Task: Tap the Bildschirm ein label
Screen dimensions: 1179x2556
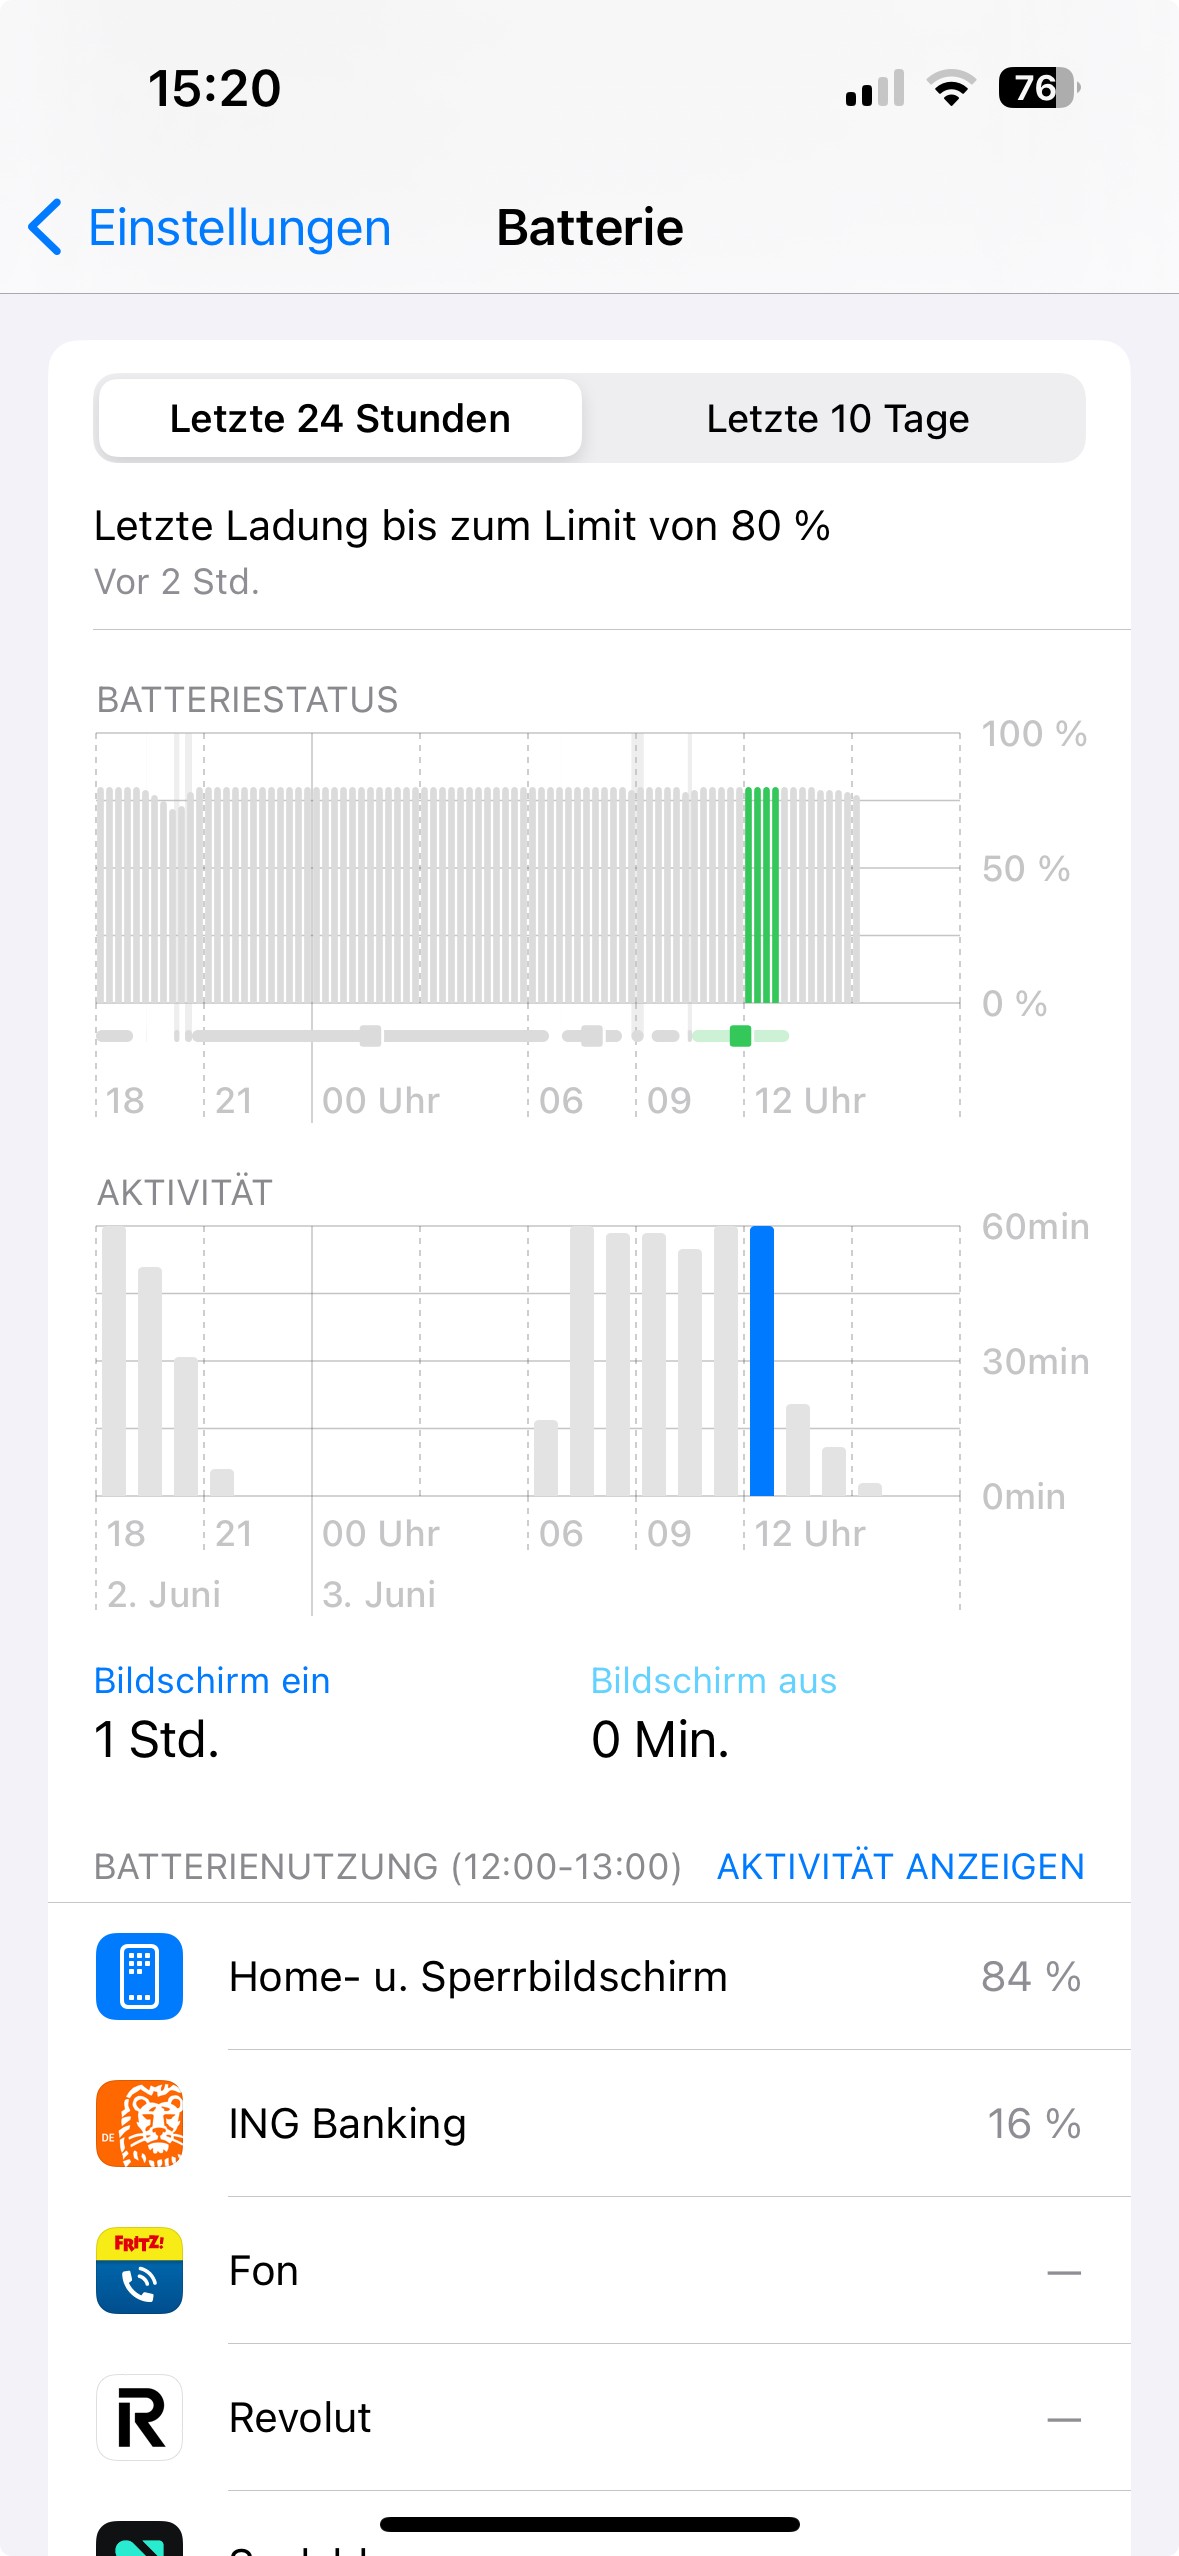Action: click(212, 1680)
